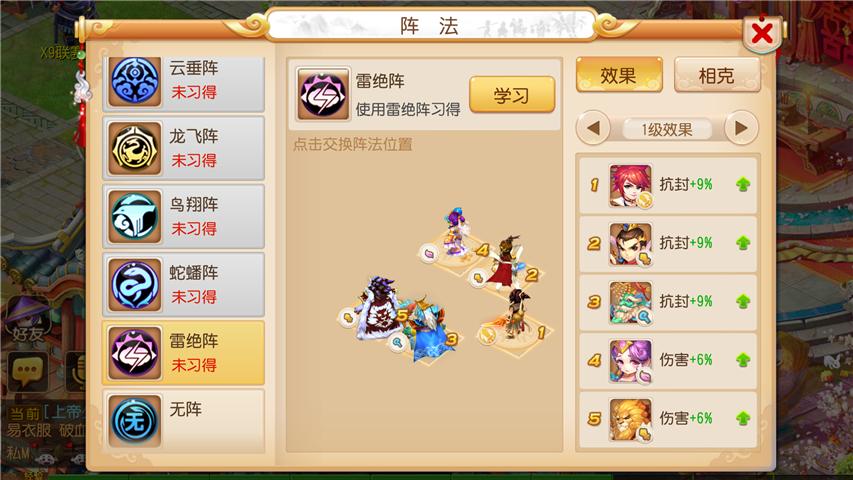Select the 云垂阵 formation icon
Viewport: 853px width, 480px height.
pos(135,81)
